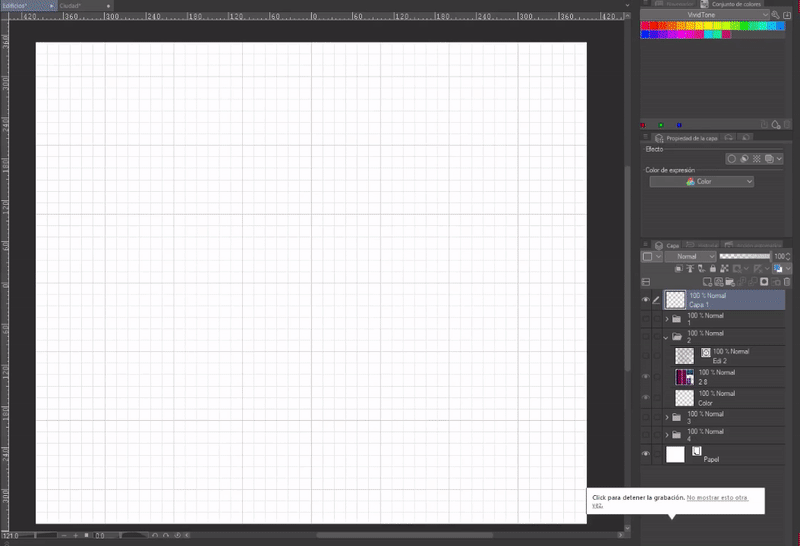Click the zoom out minus icon
800x546 pixels.
click(x=64, y=535)
